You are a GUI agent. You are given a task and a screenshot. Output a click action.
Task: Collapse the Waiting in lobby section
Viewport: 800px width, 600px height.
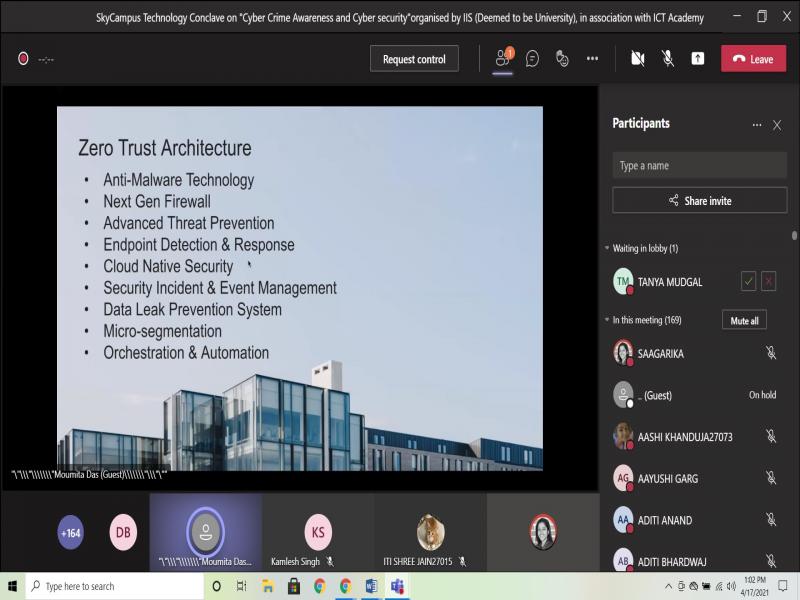pyautogui.click(x=606, y=248)
